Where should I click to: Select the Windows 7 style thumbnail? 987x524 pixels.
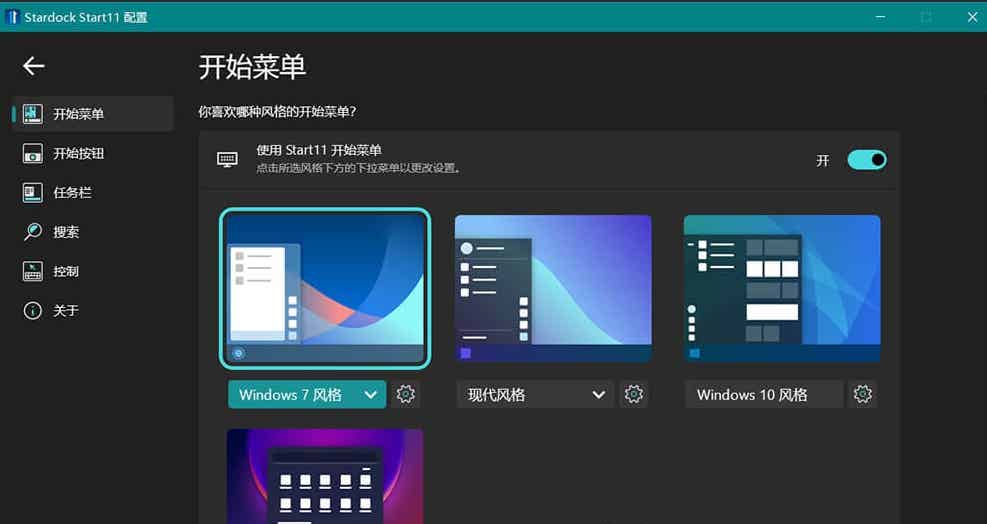tap(325, 288)
